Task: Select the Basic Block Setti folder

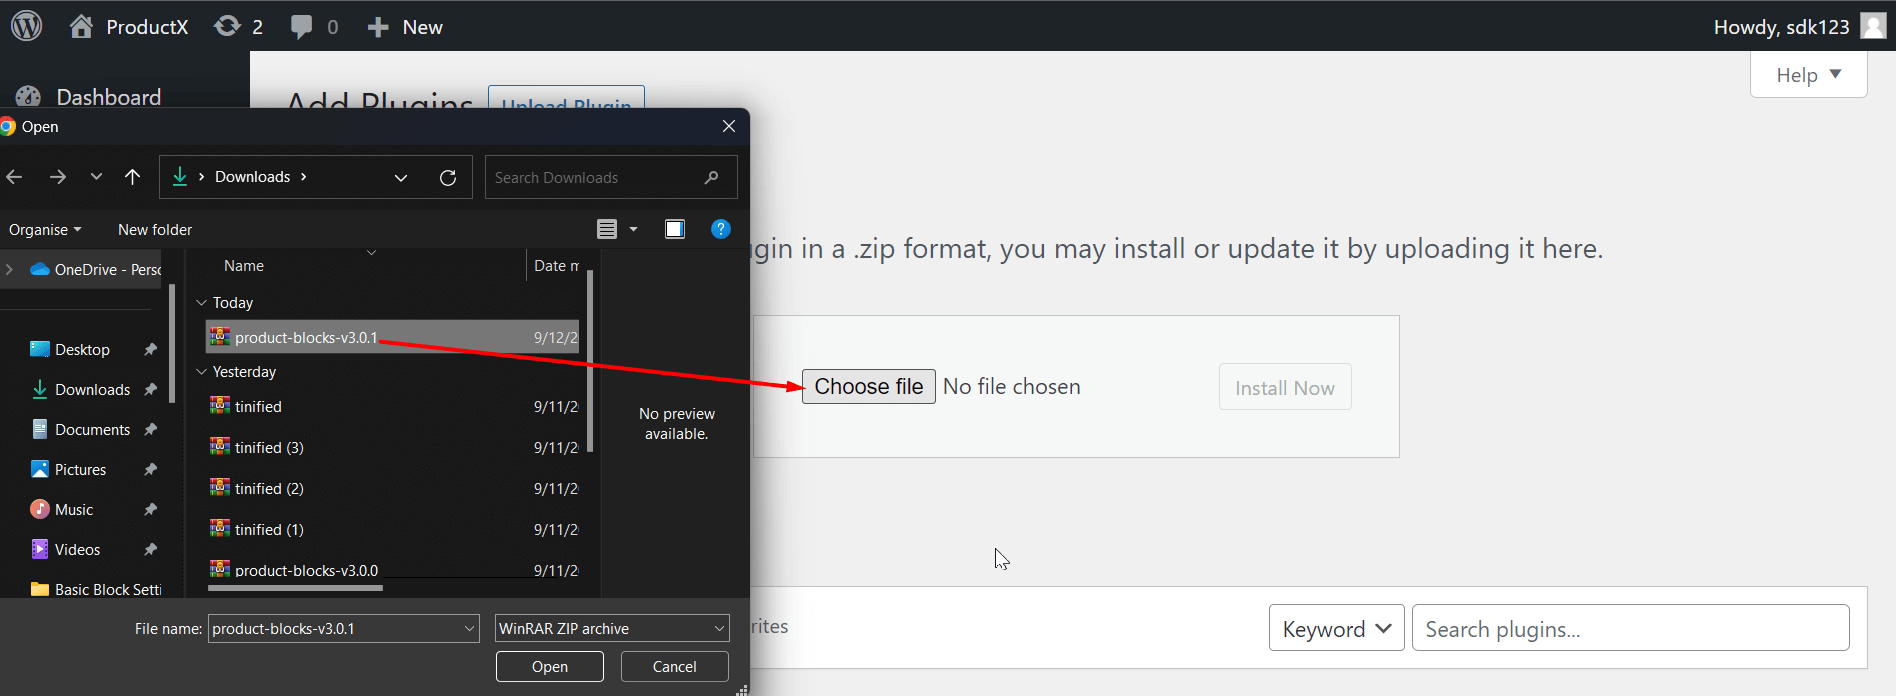Action: 97,590
